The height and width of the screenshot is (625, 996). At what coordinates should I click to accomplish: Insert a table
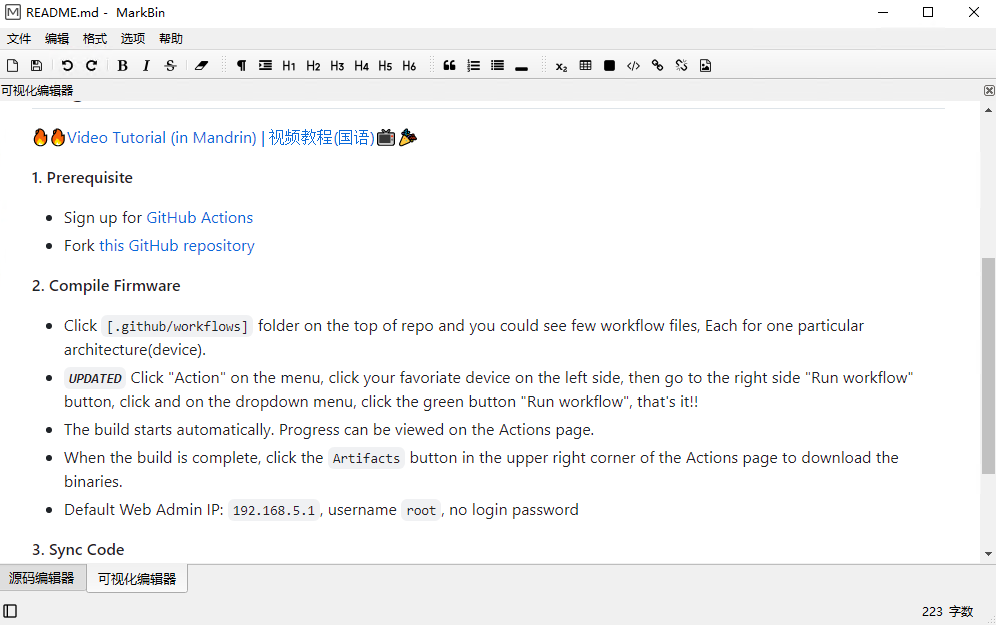(586, 65)
